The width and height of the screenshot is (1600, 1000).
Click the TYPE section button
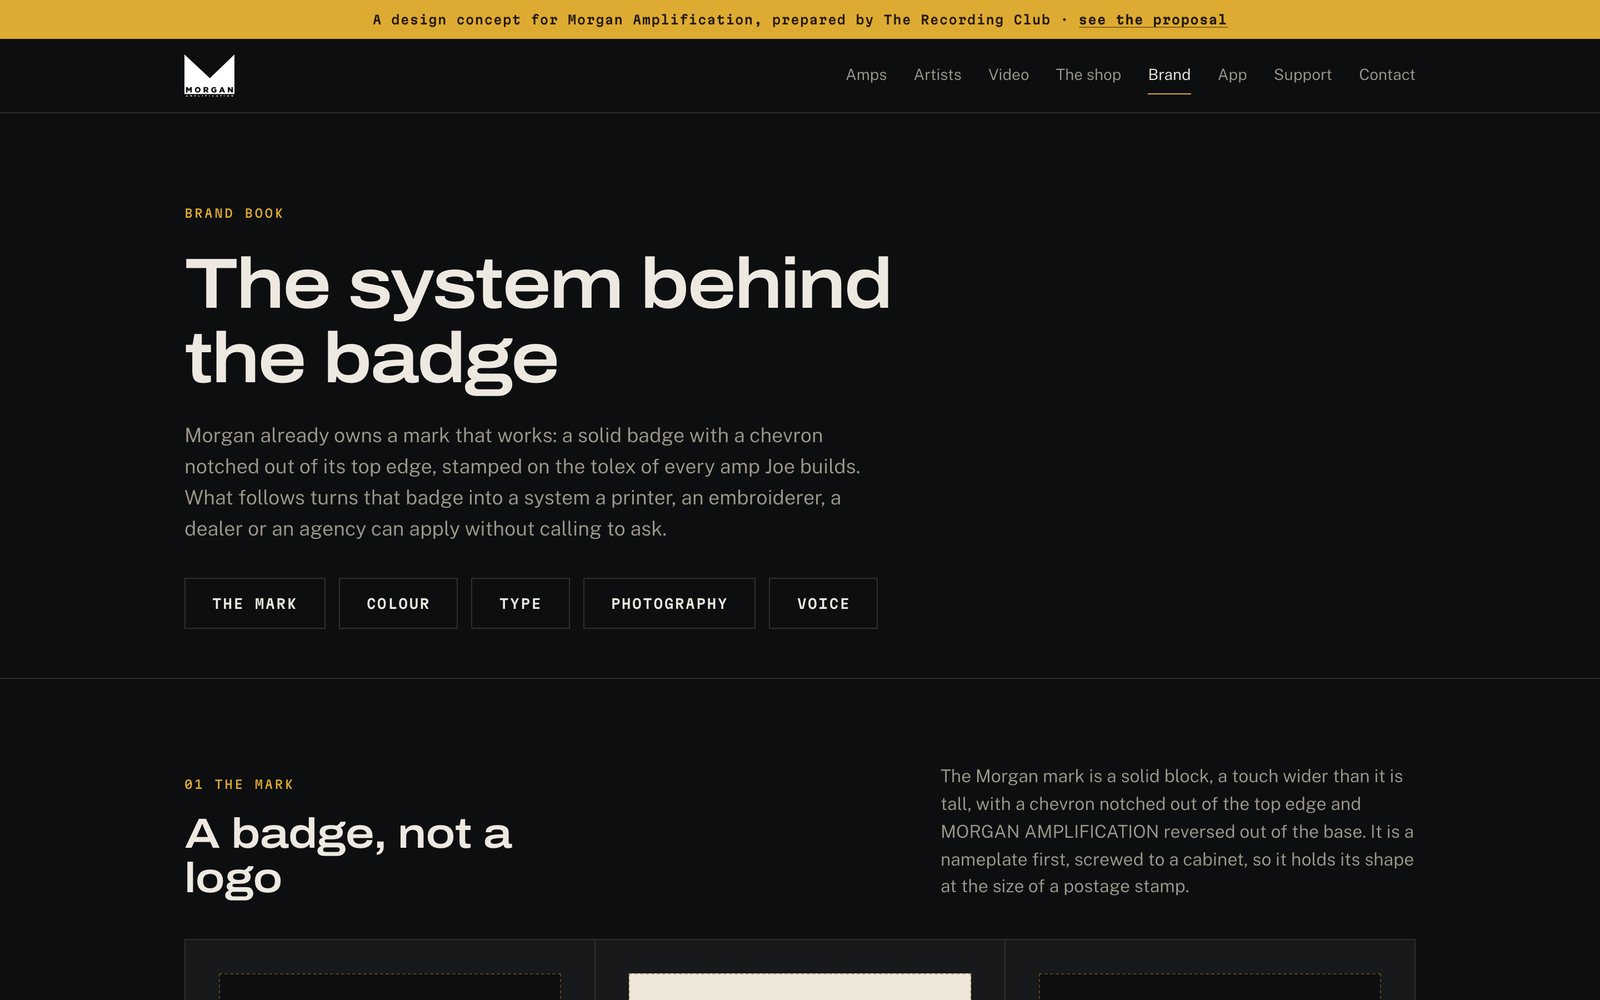520,603
